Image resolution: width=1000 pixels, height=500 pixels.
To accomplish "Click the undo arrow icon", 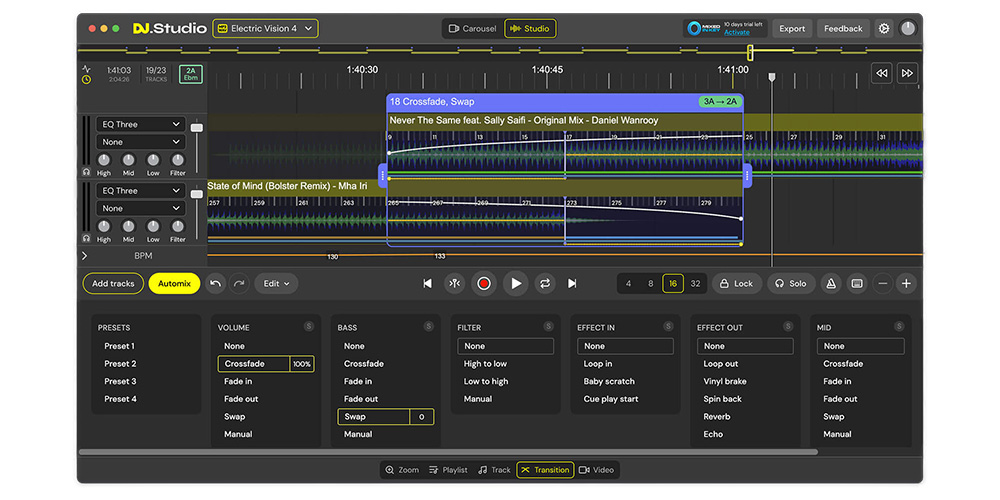I will pyautogui.click(x=216, y=284).
